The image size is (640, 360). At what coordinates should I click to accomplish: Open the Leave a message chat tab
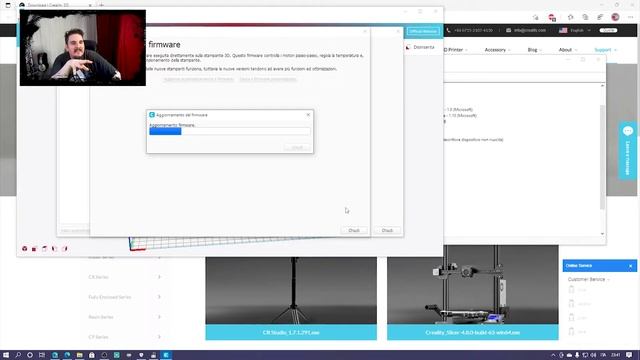click(628, 150)
